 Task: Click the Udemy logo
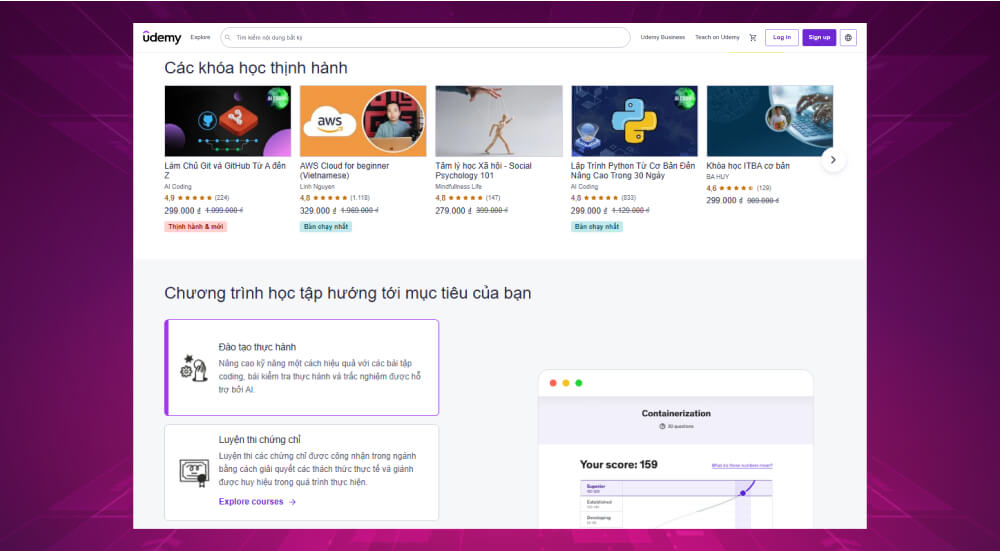162,37
